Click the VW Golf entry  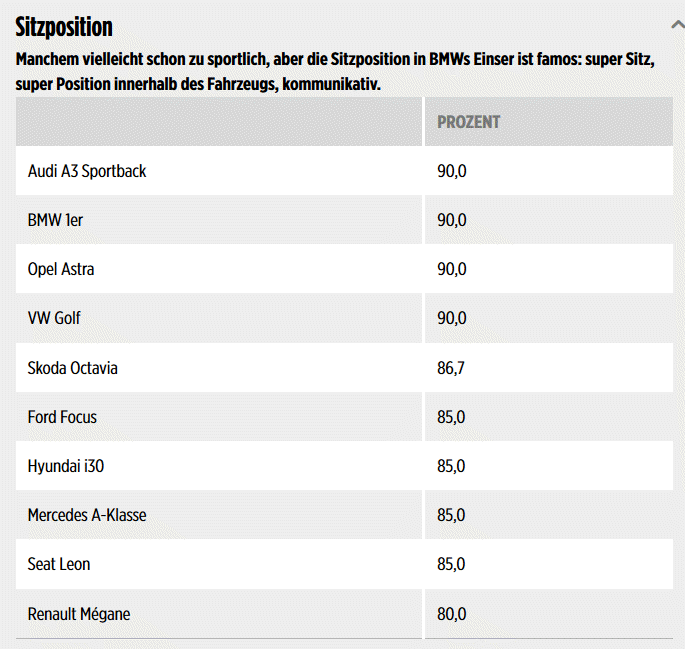click(54, 318)
